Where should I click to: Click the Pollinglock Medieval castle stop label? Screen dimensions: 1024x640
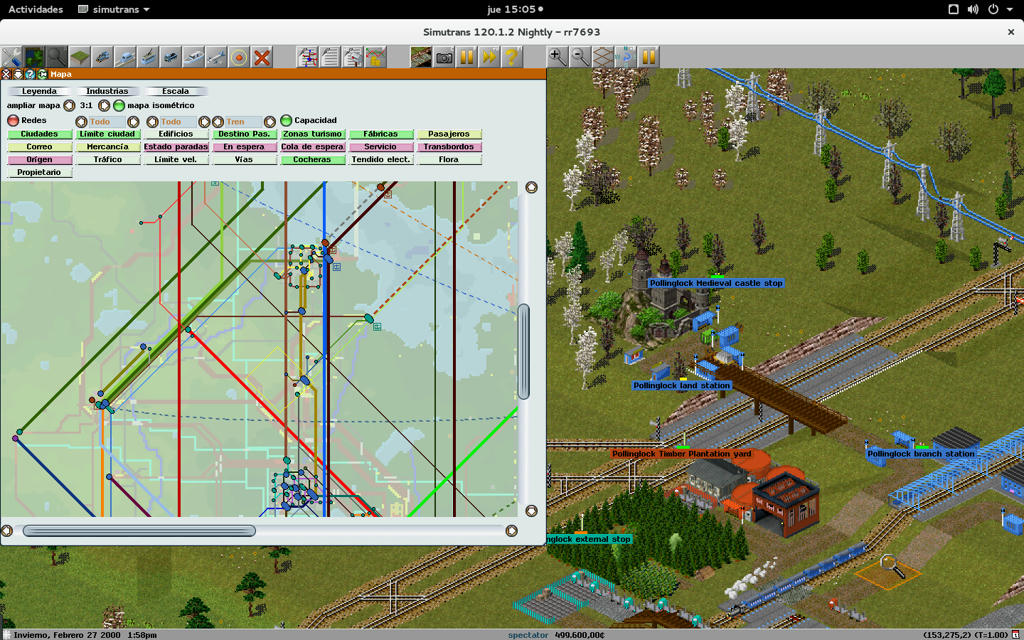point(716,283)
